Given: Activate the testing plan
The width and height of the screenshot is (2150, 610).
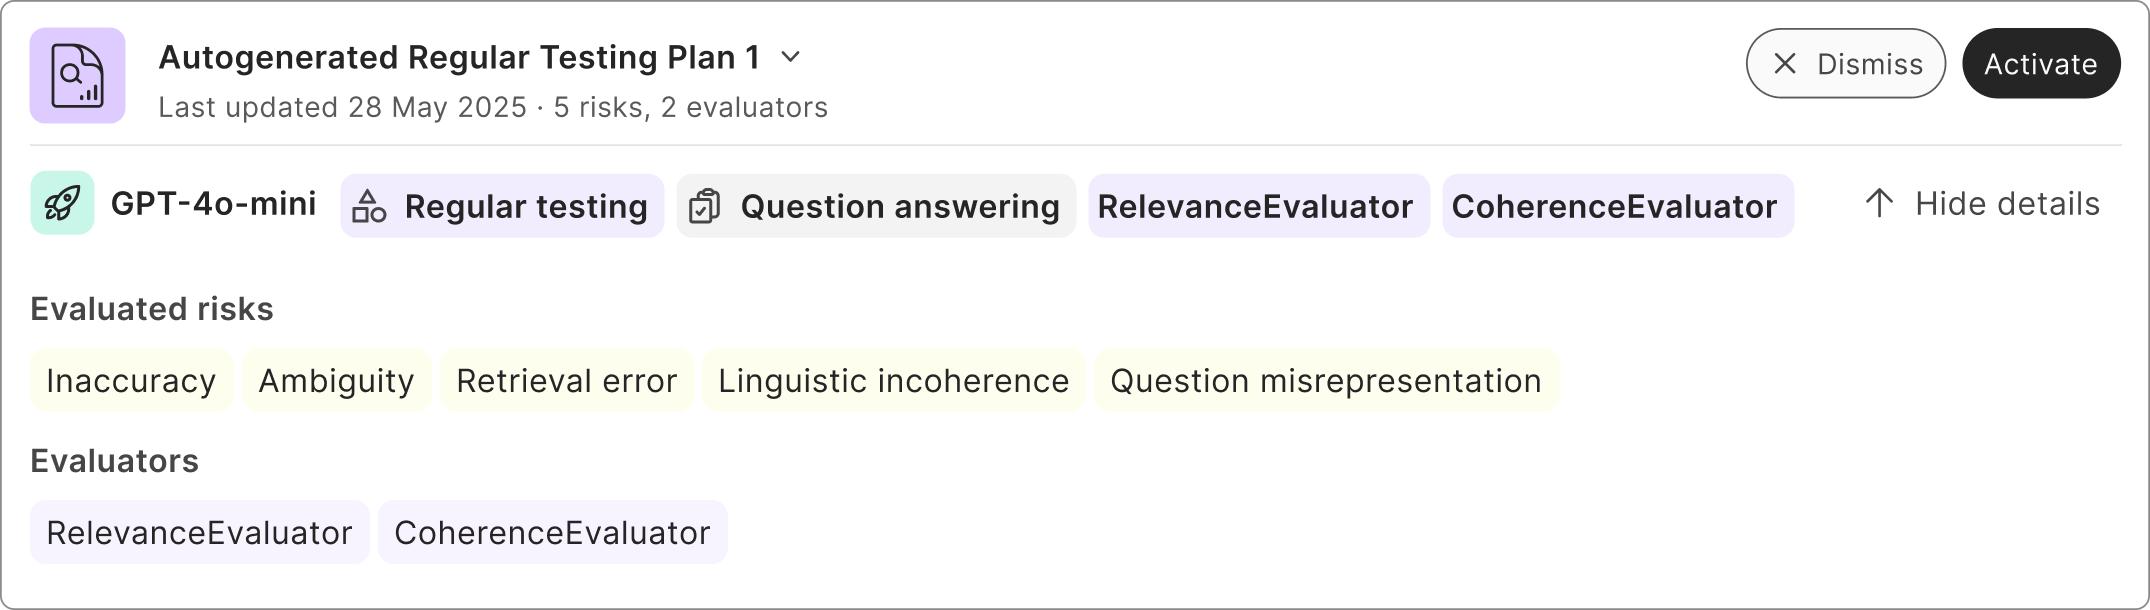Looking at the screenshot, I should pyautogui.click(x=2040, y=64).
